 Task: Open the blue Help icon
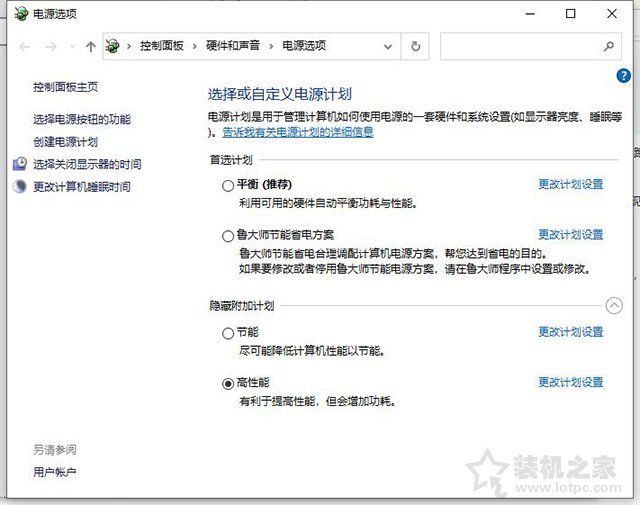pyautogui.click(x=623, y=76)
